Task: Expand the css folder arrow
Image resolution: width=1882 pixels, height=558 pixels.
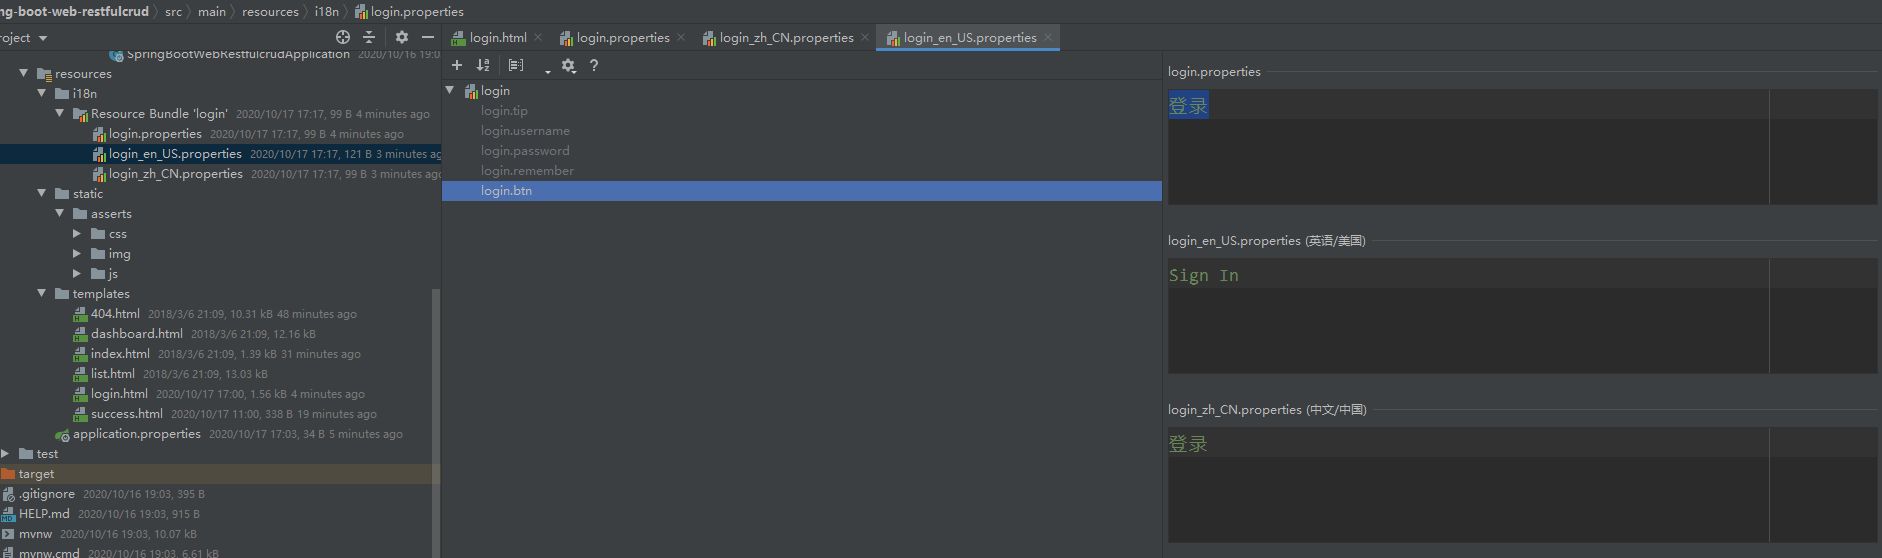Action: pos(77,233)
